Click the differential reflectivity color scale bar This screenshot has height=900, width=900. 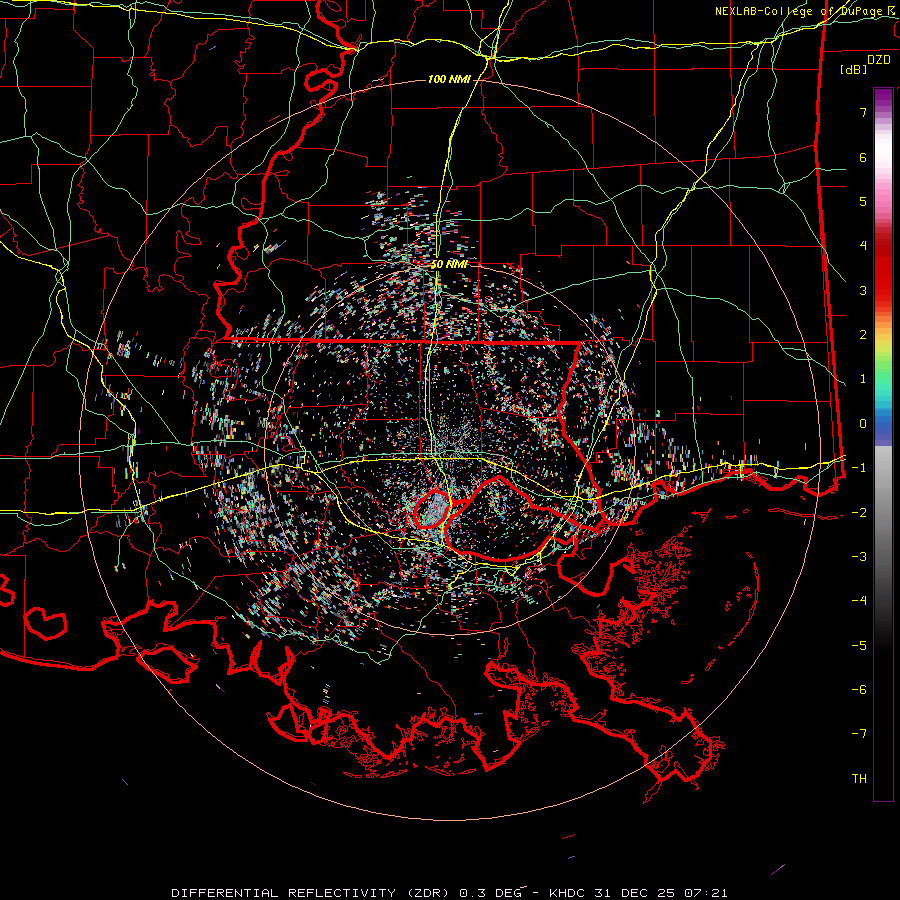point(883,444)
